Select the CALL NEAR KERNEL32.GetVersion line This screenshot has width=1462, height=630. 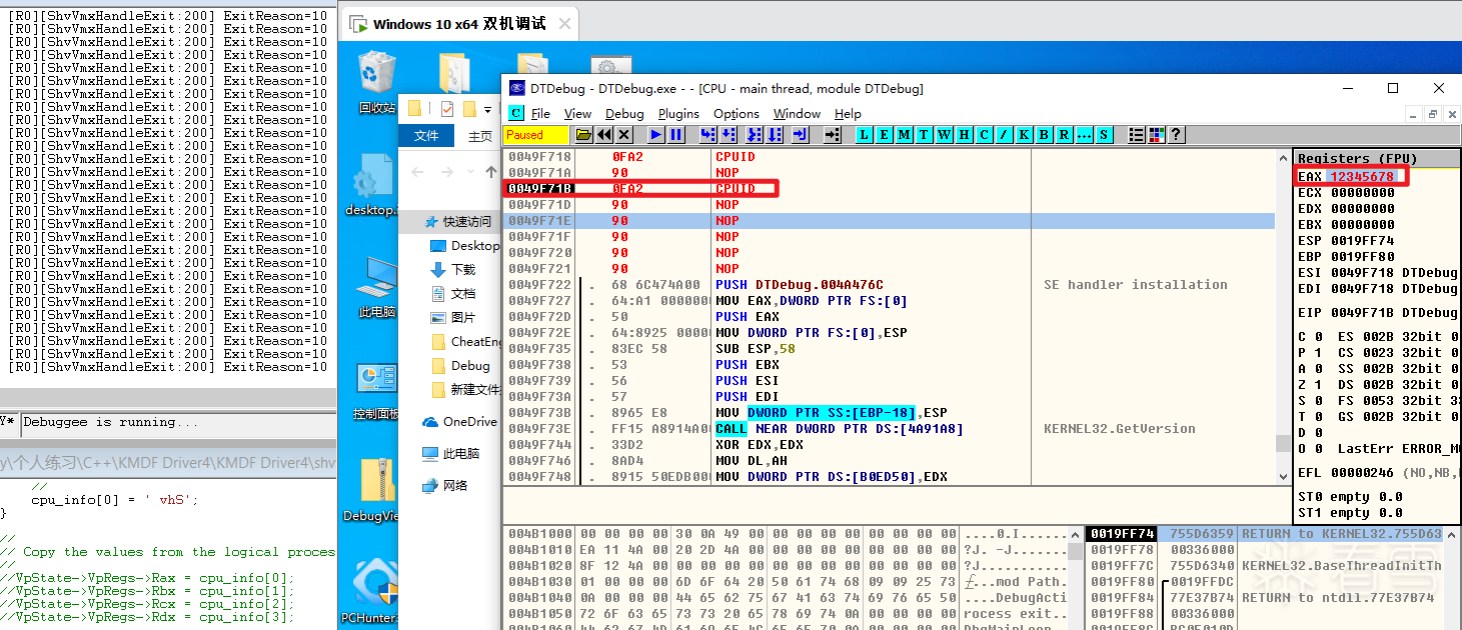point(890,429)
